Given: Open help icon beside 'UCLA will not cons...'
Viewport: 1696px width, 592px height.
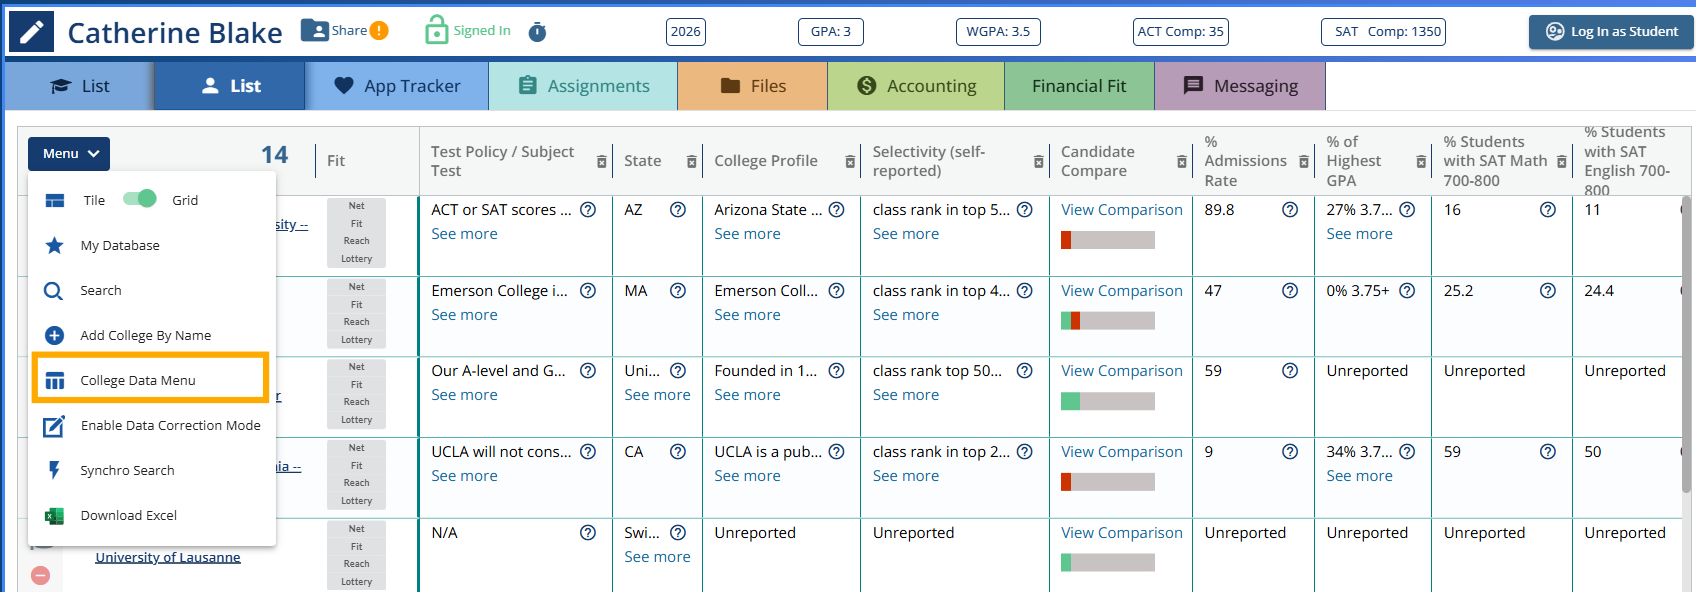Looking at the screenshot, I should click(x=588, y=452).
